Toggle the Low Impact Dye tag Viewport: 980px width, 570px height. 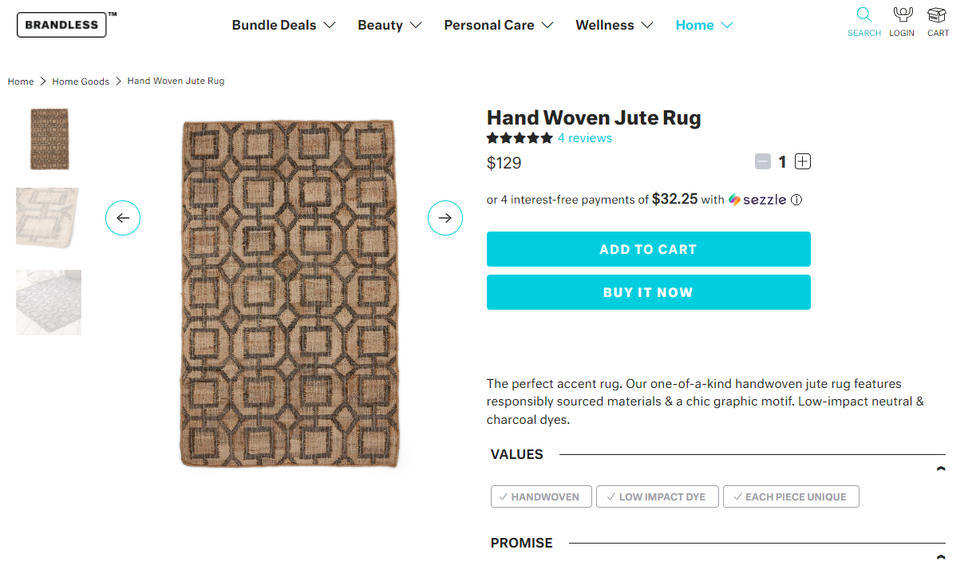657,497
